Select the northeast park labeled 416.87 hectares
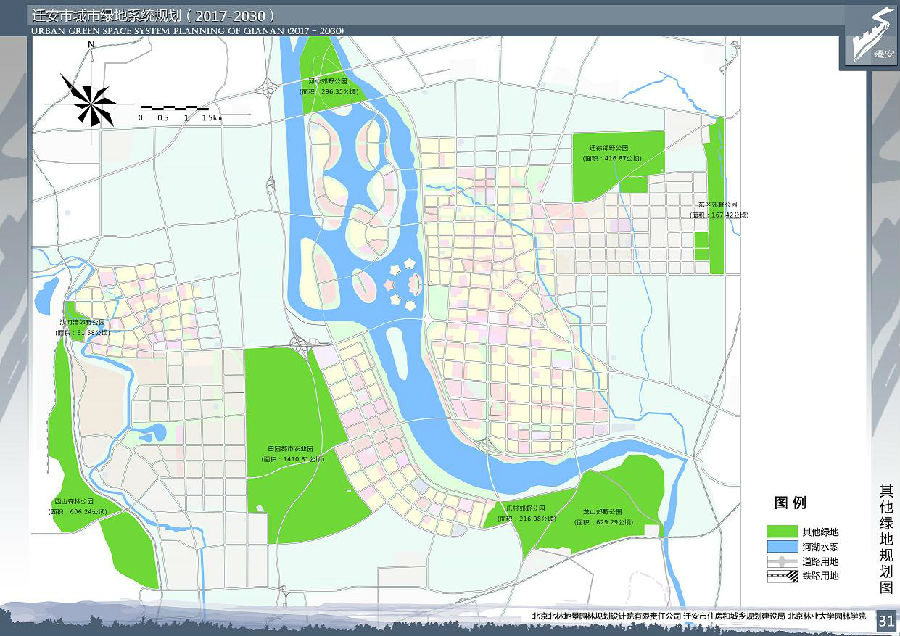The image size is (900, 636). tap(618, 165)
